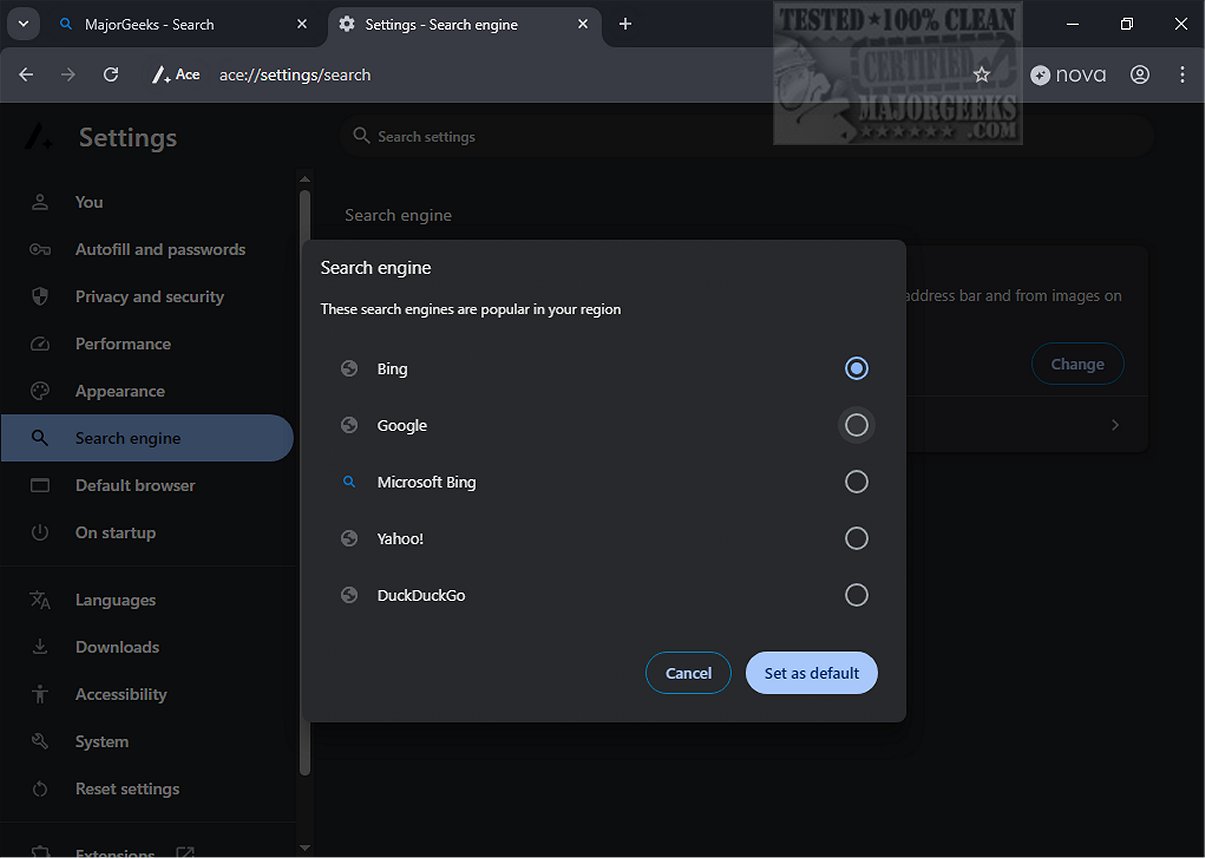Click the person icon beside You
Screen dimensions: 1205x858
40,202
